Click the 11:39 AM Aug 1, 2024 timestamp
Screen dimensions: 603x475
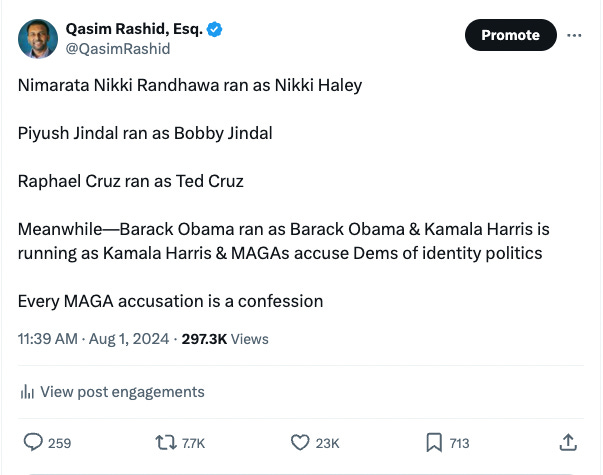coord(93,339)
